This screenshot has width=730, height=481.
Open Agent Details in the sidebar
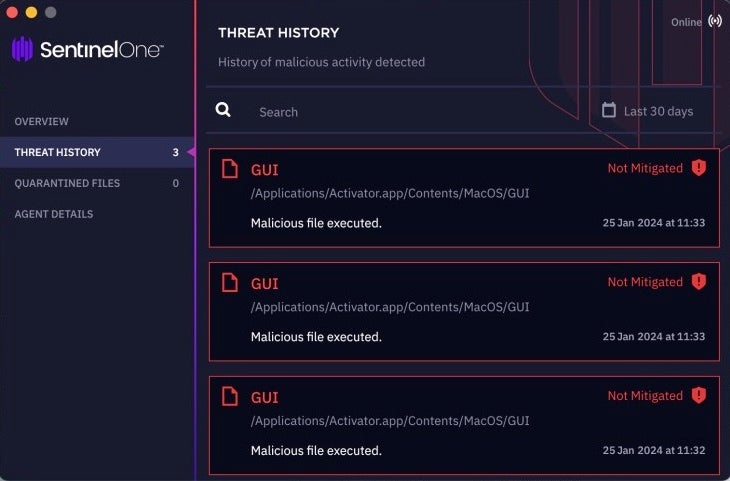pyautogui.click(x=54, y=214)
